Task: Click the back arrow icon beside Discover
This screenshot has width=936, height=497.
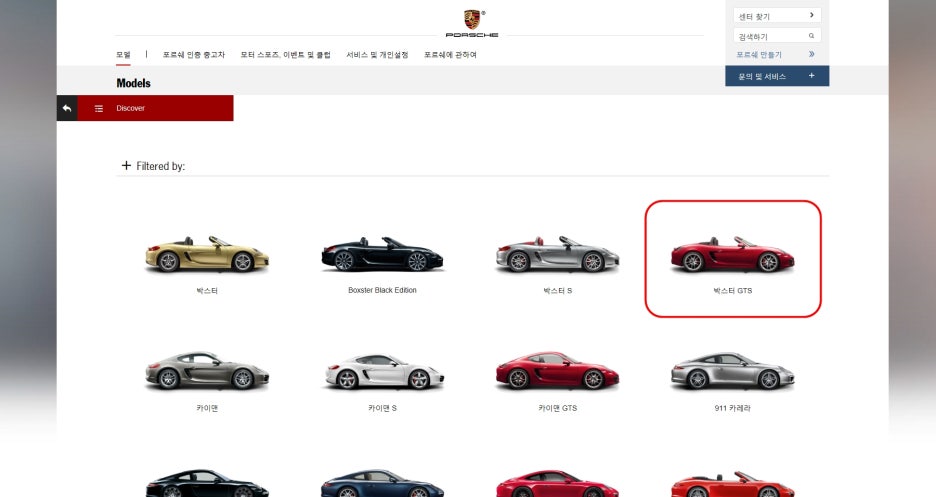Action: (x=67, y=108)
